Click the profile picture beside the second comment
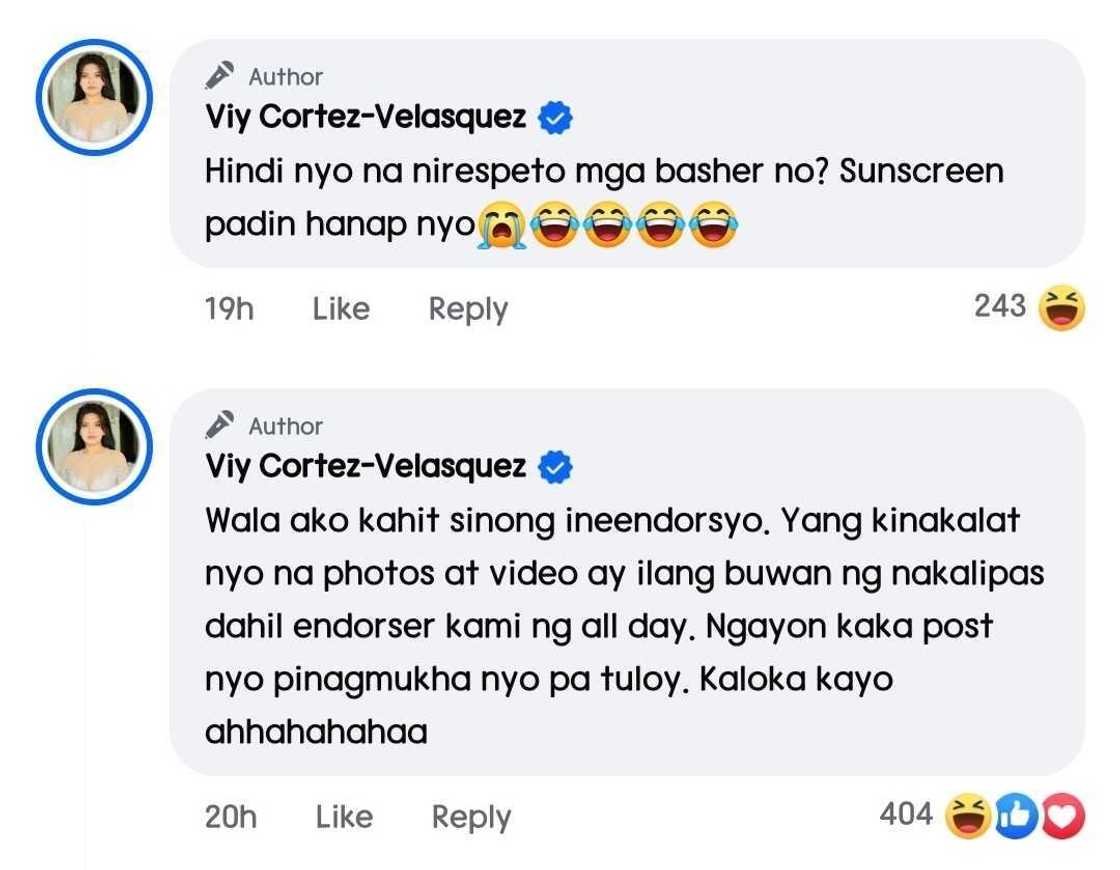The image size is (1120, 870). click(x=95, y=447)
